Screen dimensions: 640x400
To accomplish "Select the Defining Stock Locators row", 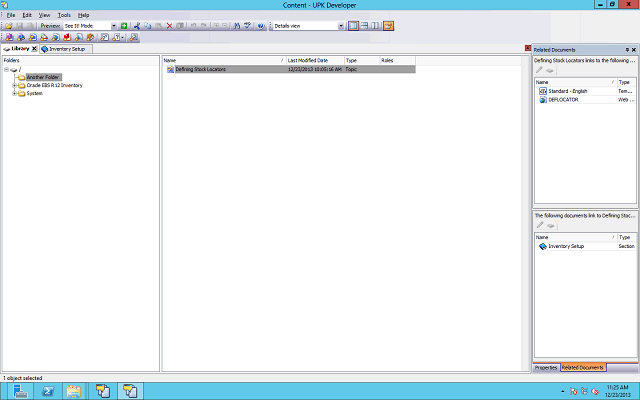I will coord(289,69).
